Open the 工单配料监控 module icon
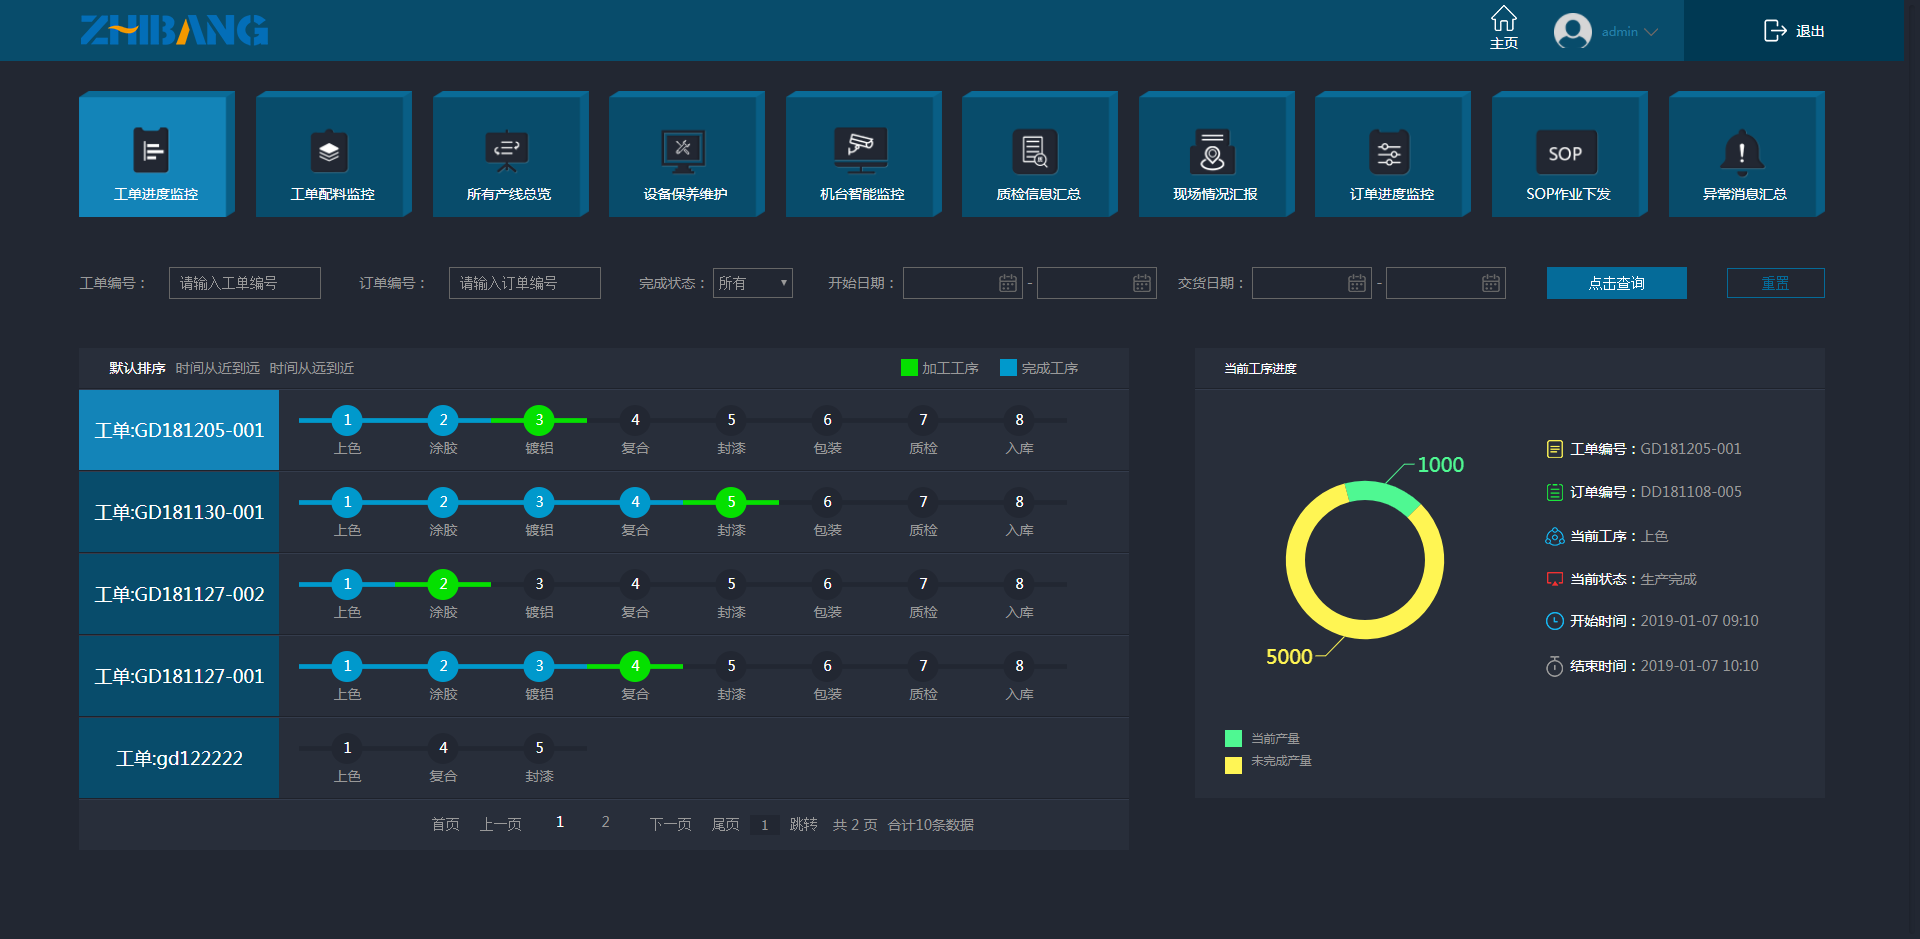The image size is (1920, 939). [x=329, y=153]
